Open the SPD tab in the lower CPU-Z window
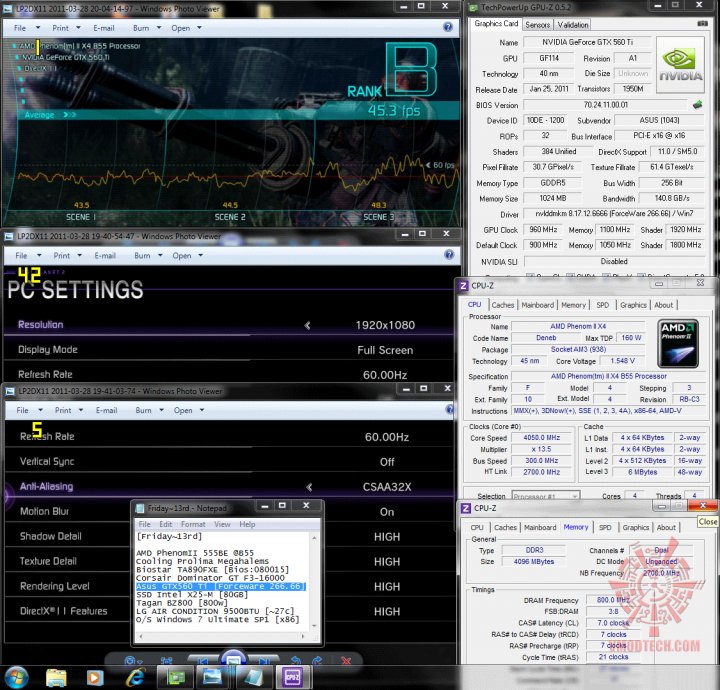The image size is (720, 690). pos(605,527)
